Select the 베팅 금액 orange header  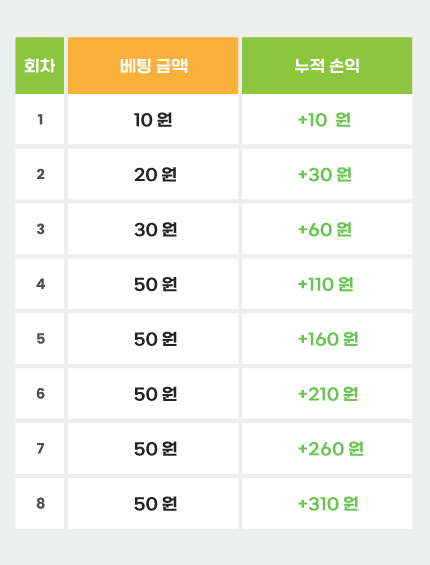pyautogui.click(x=153, y=65)
